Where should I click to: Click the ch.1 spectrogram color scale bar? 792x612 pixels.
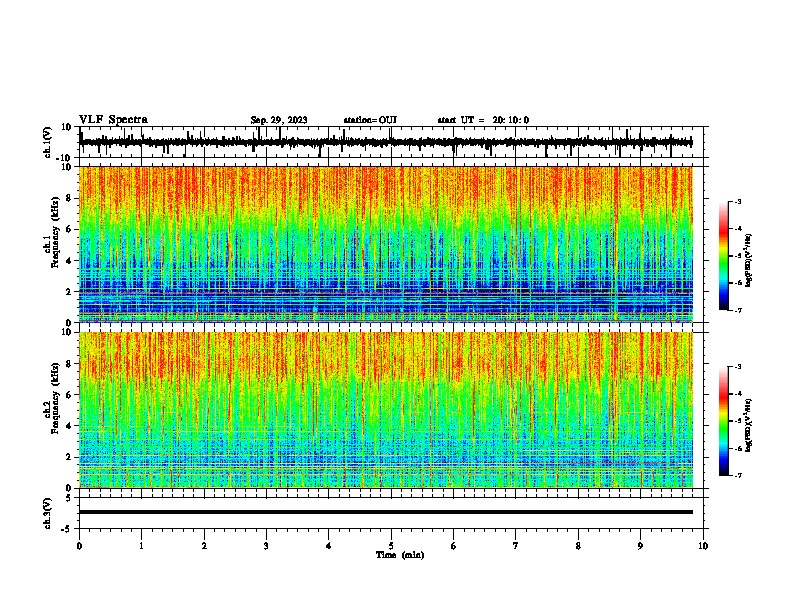(723, 256)
